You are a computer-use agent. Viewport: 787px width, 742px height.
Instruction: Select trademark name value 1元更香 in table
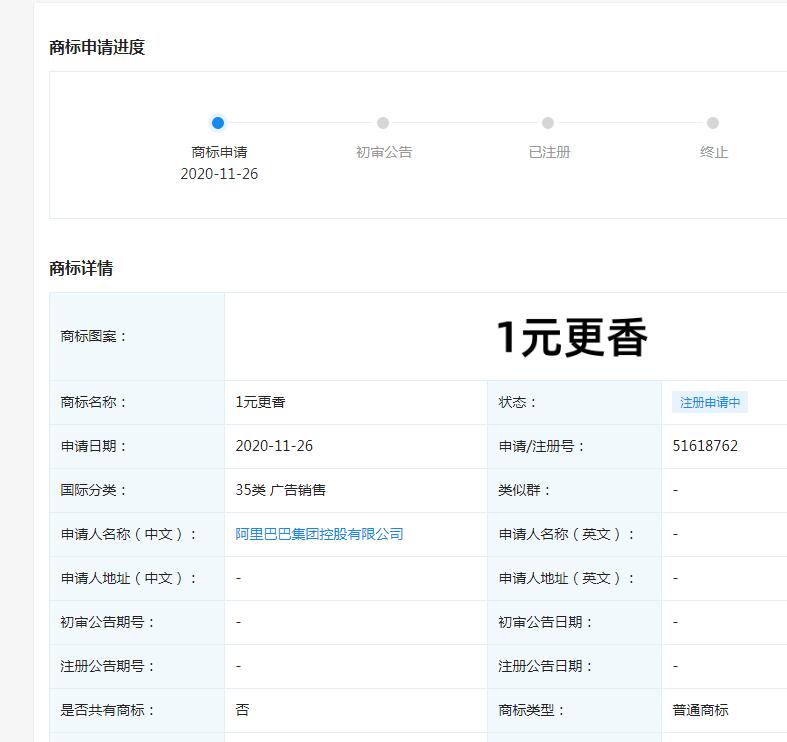point(260,402)
